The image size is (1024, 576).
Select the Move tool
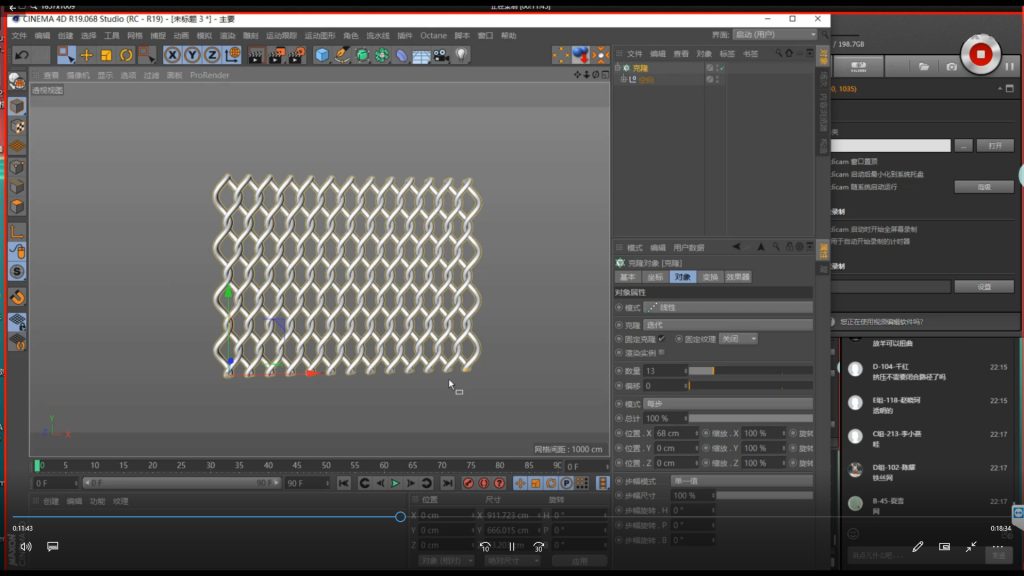[86, 55]
